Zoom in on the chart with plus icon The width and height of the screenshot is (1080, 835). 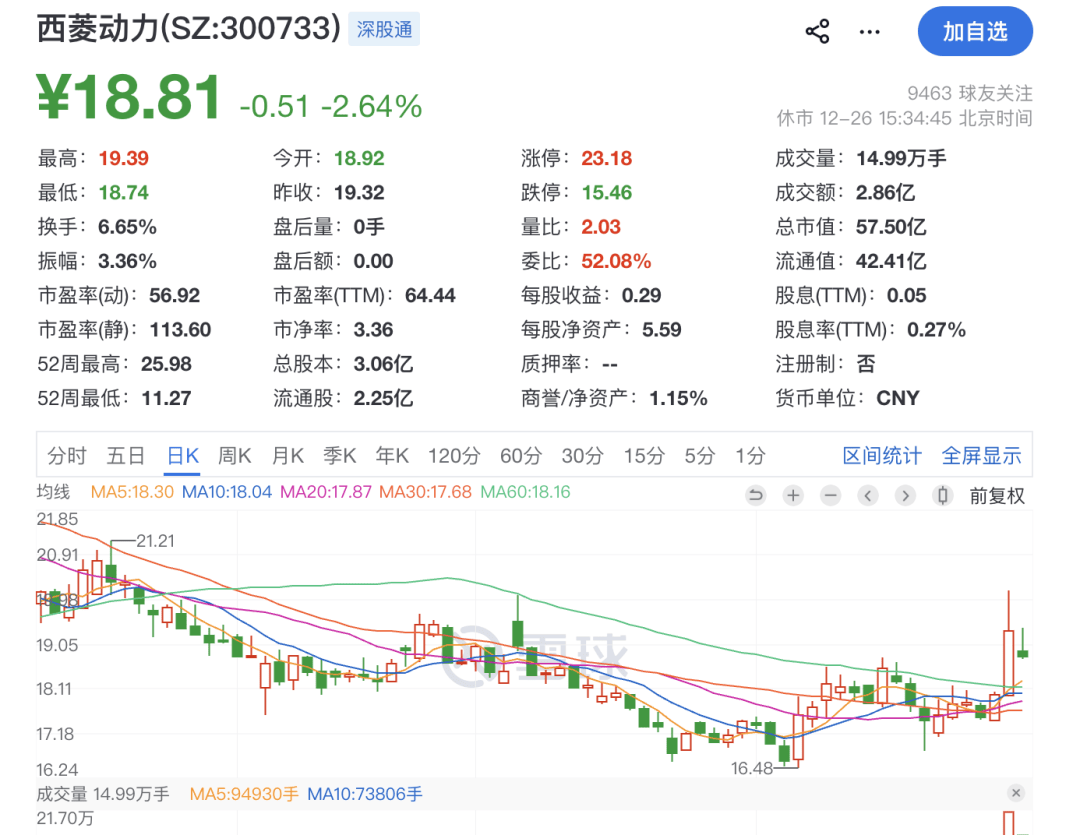point(793,495)
